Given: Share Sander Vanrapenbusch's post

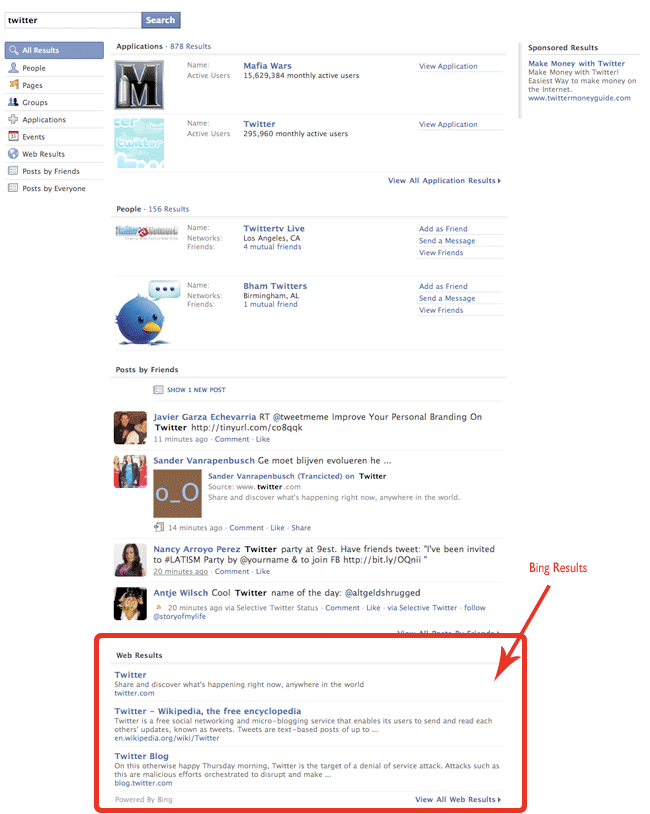Looking at the screenshot, I should 301,528.
